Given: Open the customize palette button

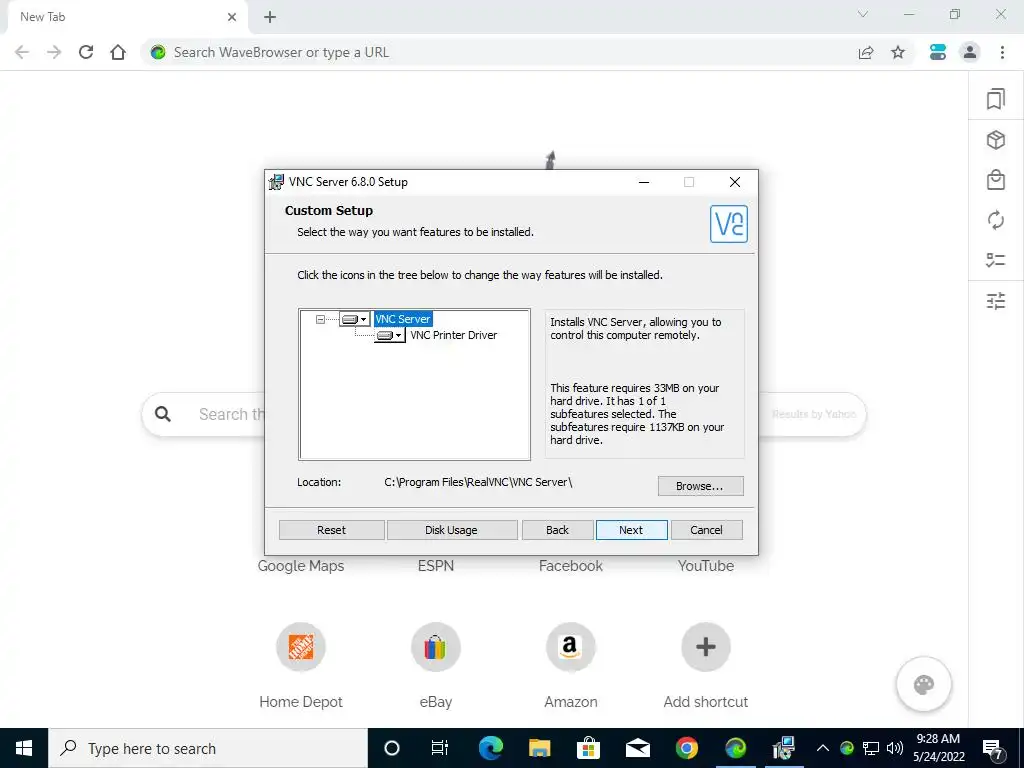Looking at the screenshot, I should tap(924, 684).
